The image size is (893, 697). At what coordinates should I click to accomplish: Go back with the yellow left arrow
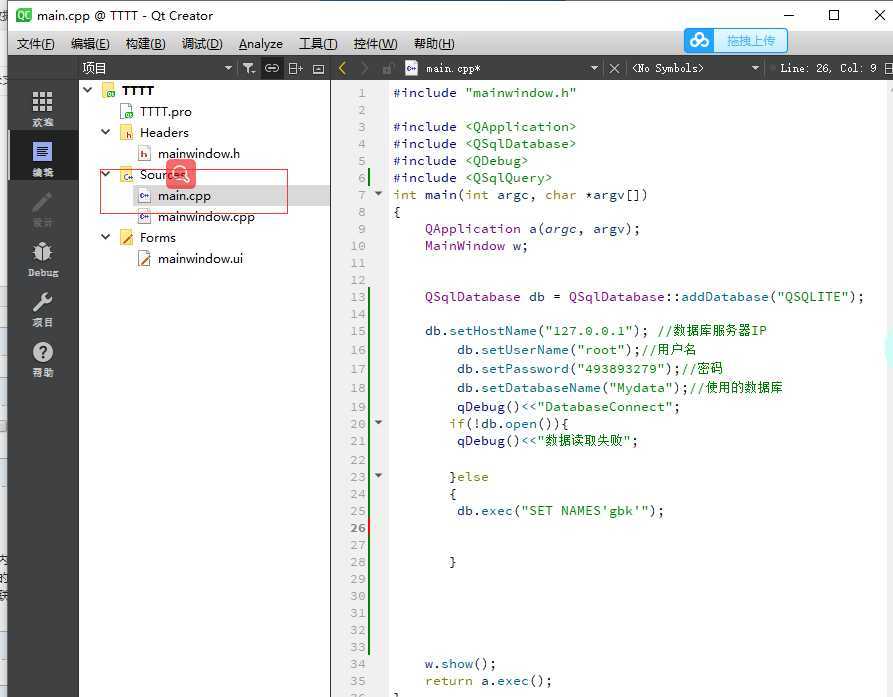[342, 68]
